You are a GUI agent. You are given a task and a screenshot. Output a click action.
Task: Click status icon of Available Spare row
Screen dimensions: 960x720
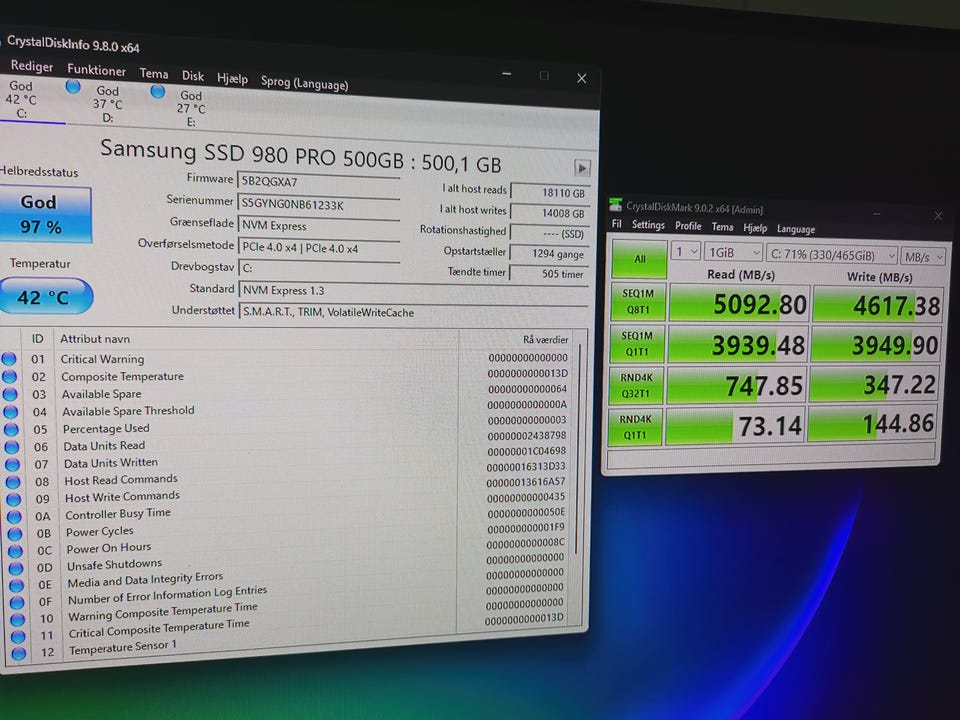point(10,394)
